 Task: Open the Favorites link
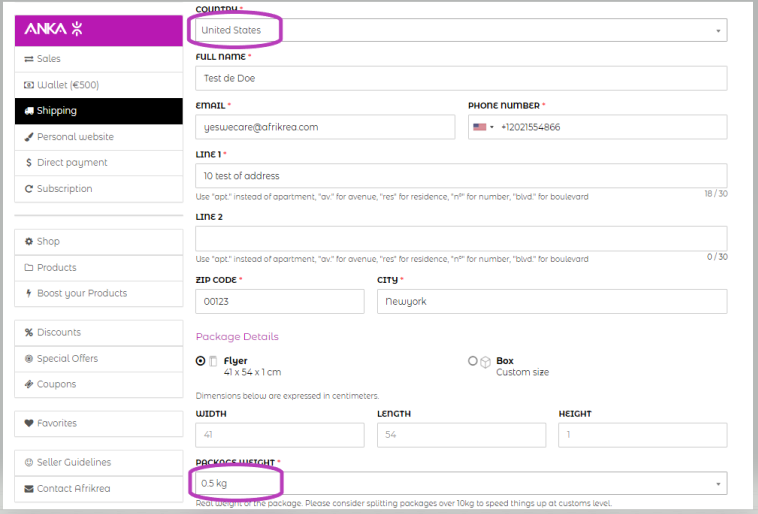pyautogui.click(x=99, y=423)
